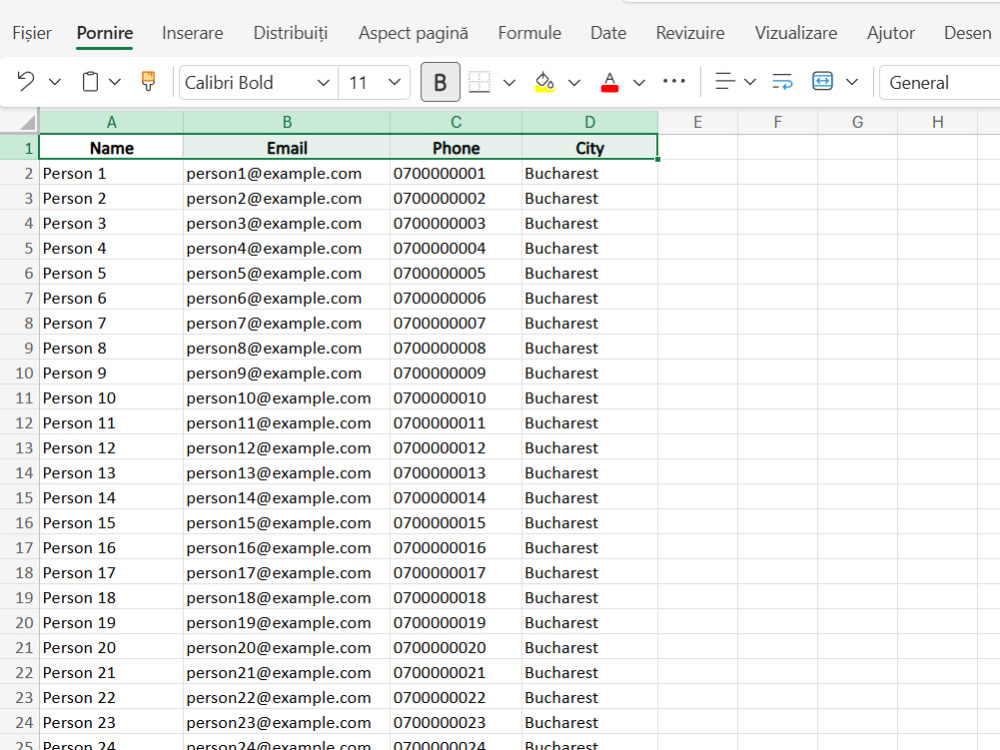Switch to the Pornire tab

(105, 33)
